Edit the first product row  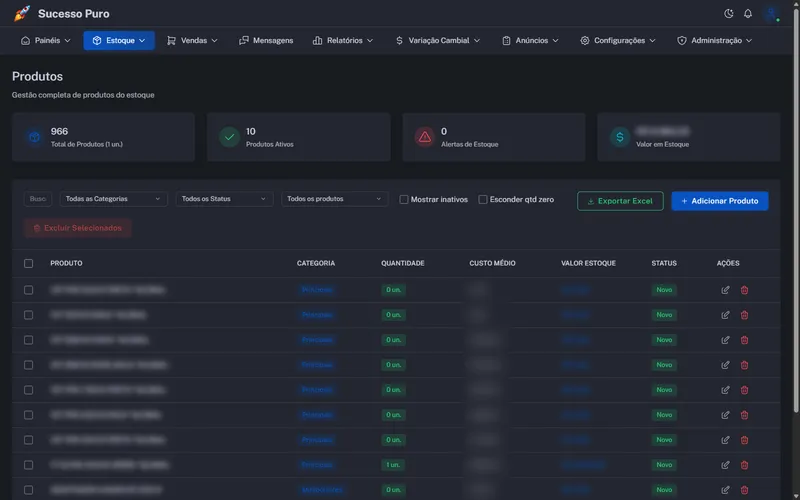point(725,290)
